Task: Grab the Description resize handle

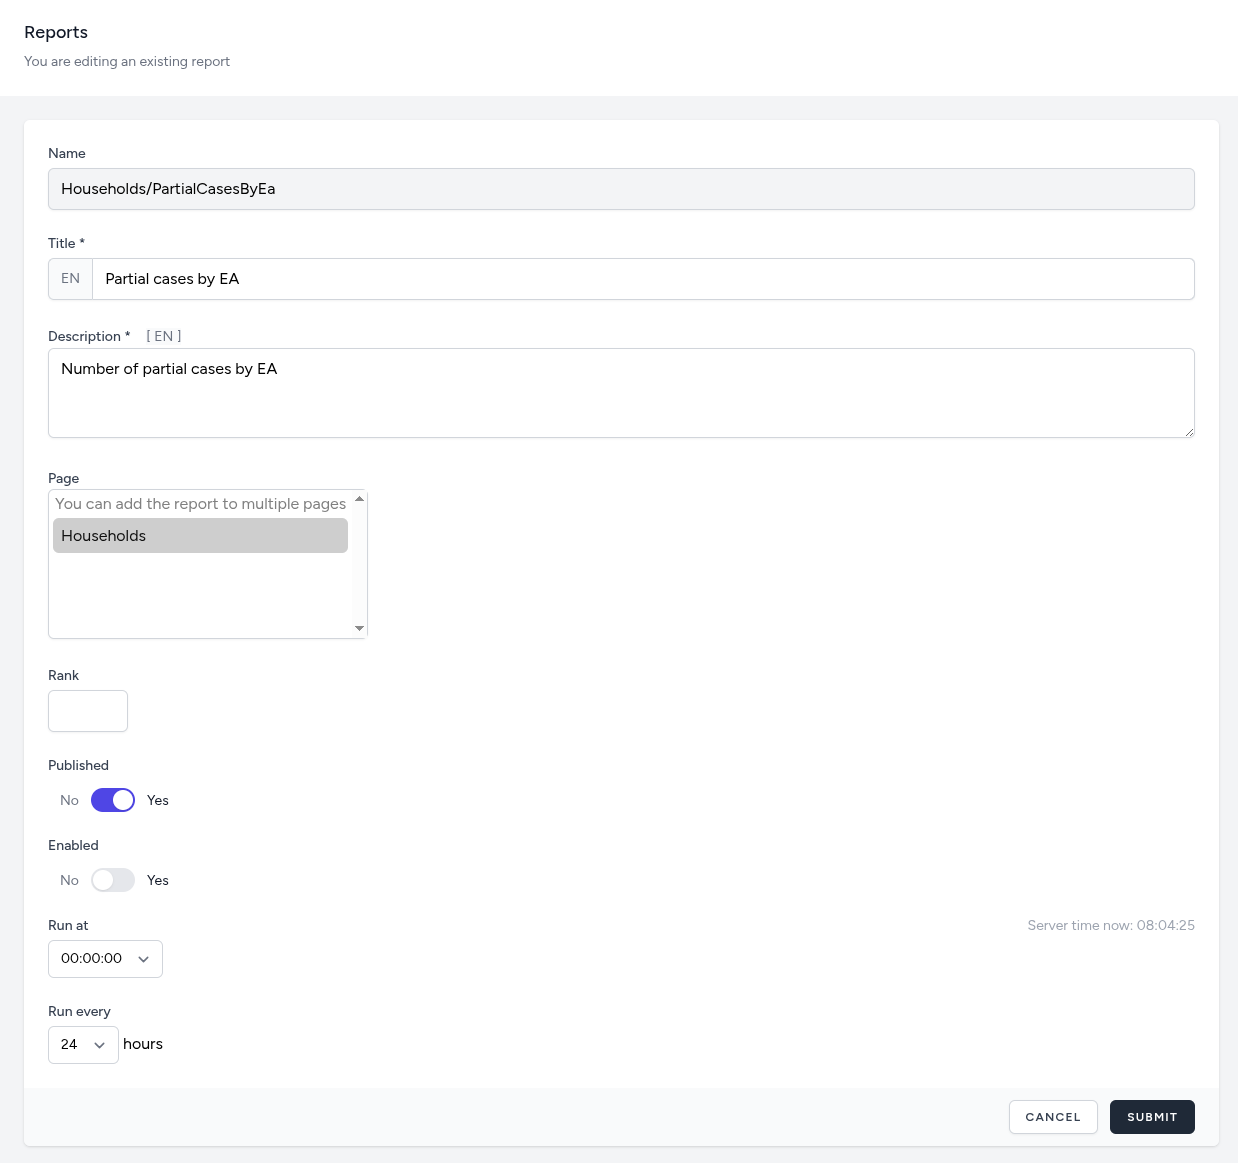Action: point(1189,432)
